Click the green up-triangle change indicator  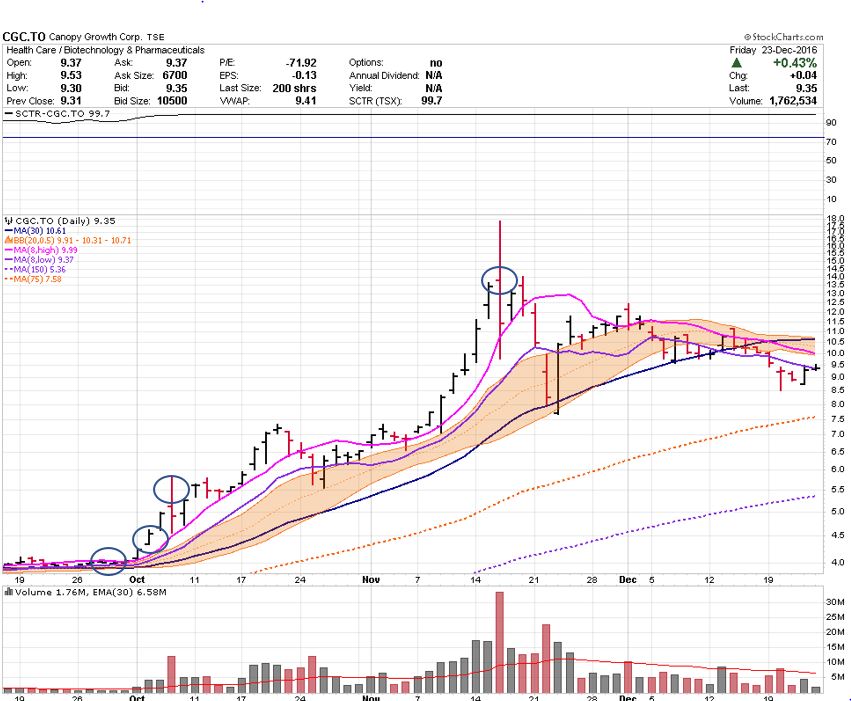736,63
